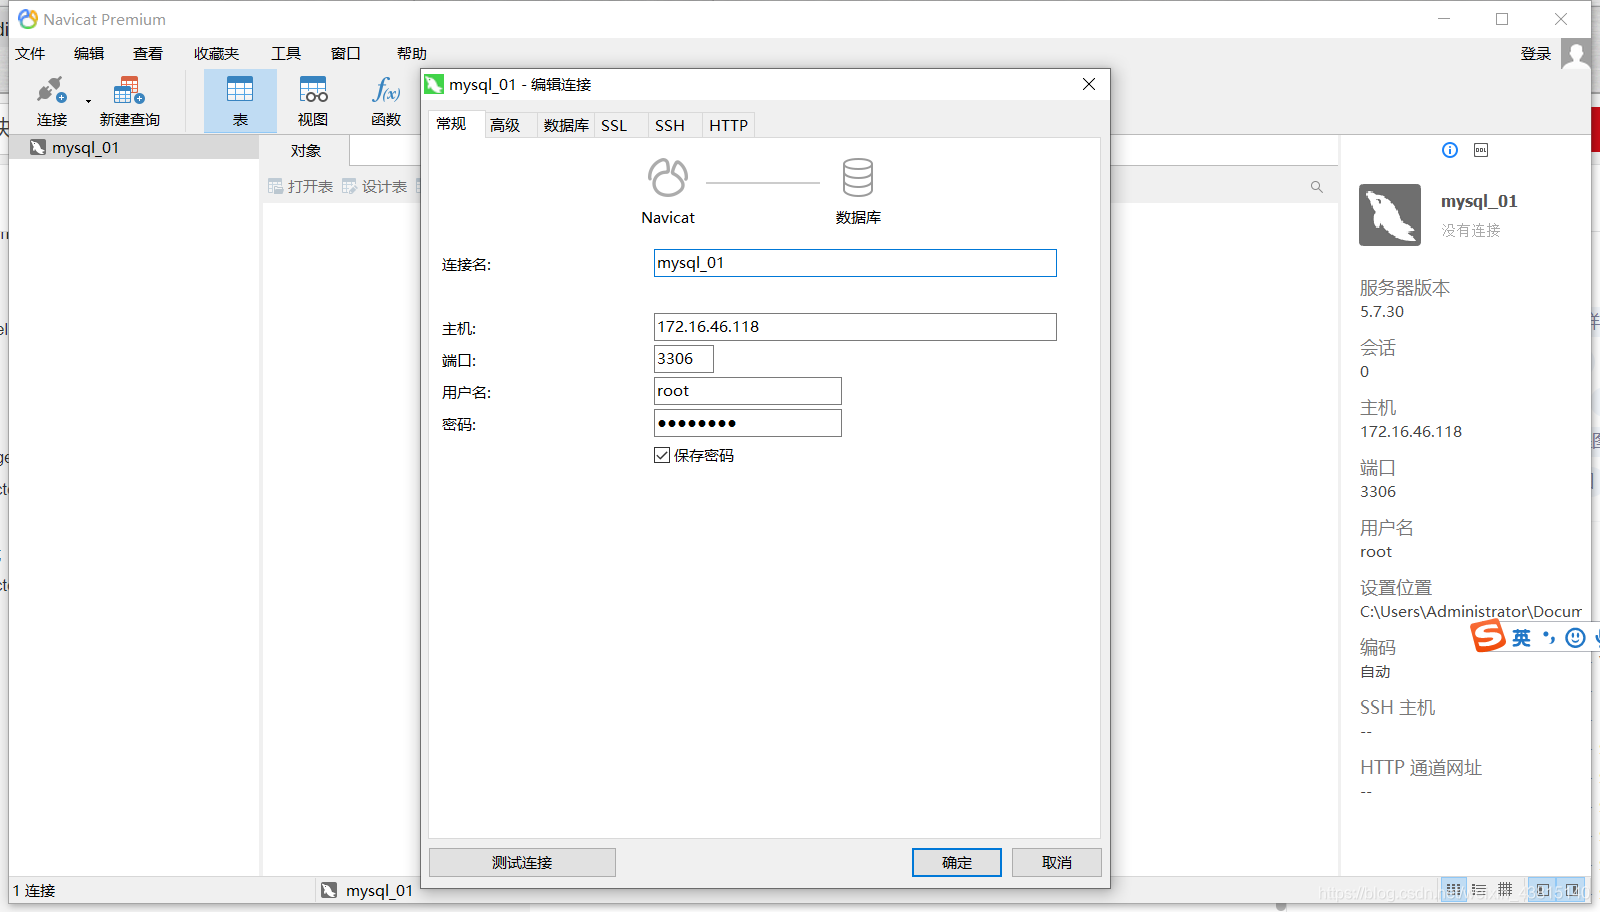Viewport: 1600px width, 912px height.
Task: Switch to the HTTP tab
Action: [x=728, y=125]
